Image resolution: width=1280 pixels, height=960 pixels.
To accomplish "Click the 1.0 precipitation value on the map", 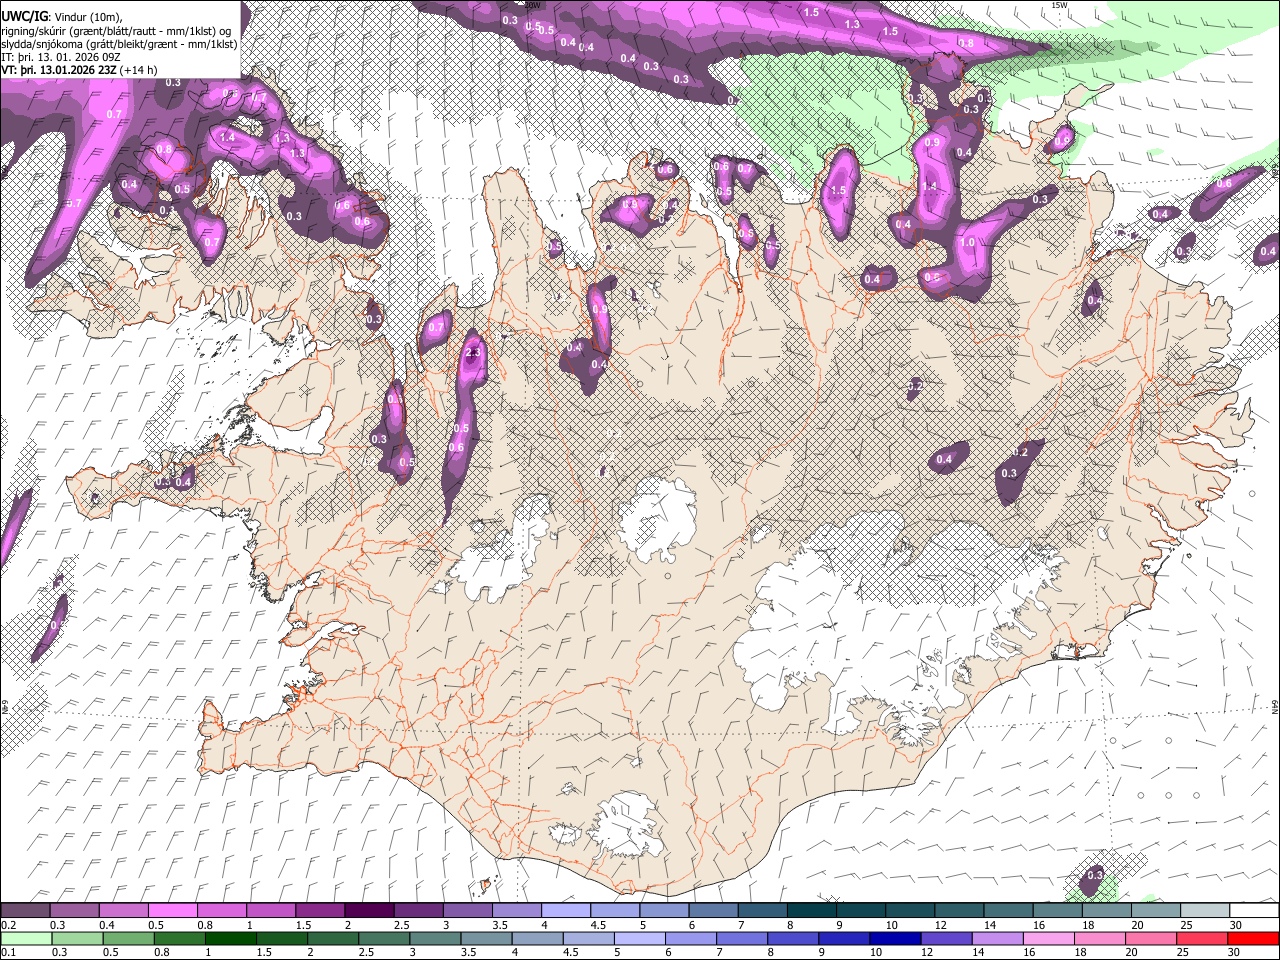I will click(x=967, y=243).
